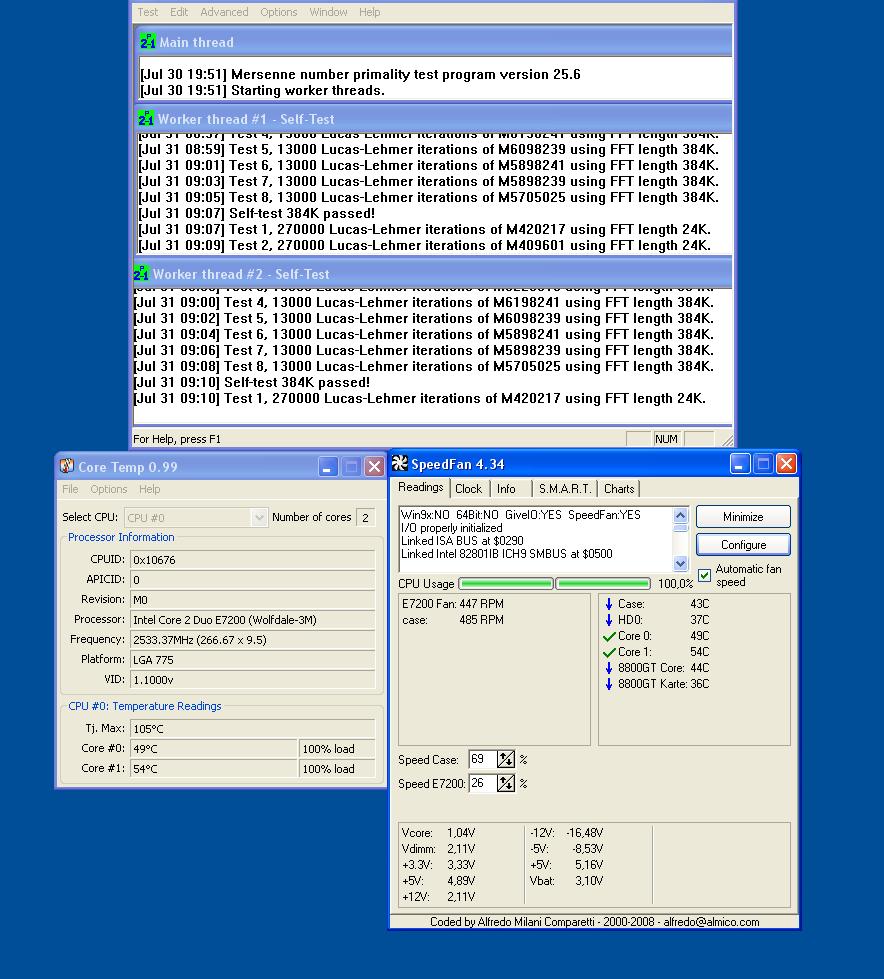The width and height of the screenshot is (884, 979).
Task: Click the down arrow icon beside HD0 temperature
Action: click(x=609, y=620)
